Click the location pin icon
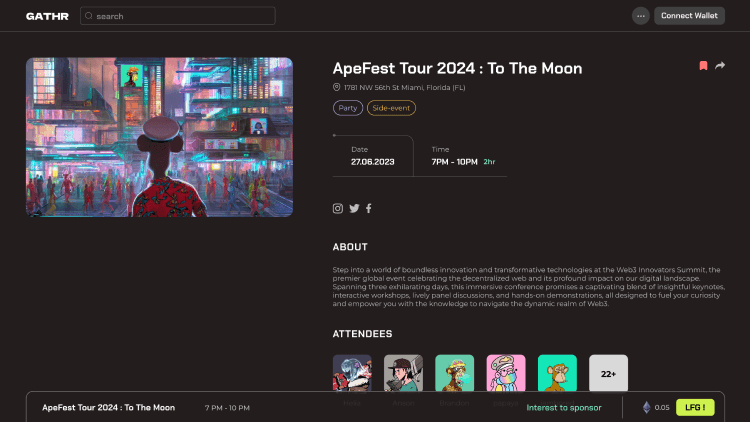The image size is (750, 422). [x=337, y=88]
